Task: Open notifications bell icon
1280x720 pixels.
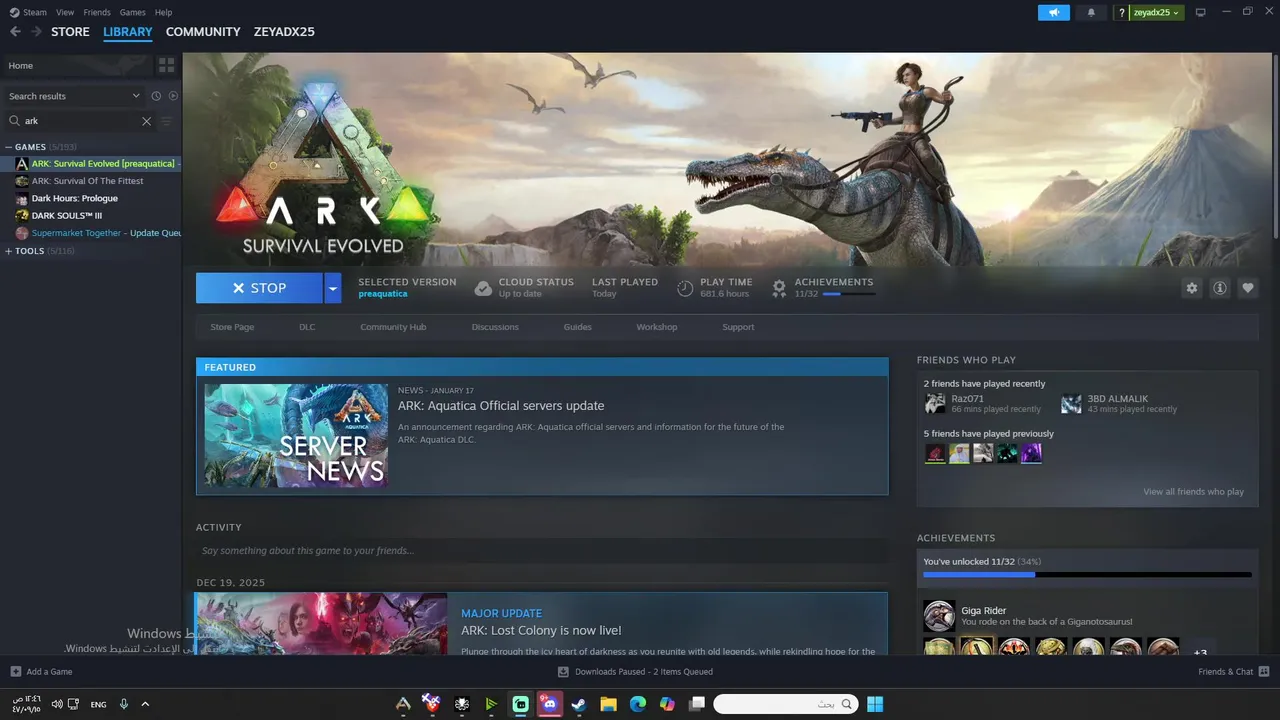Action: tap(1091, 12)
